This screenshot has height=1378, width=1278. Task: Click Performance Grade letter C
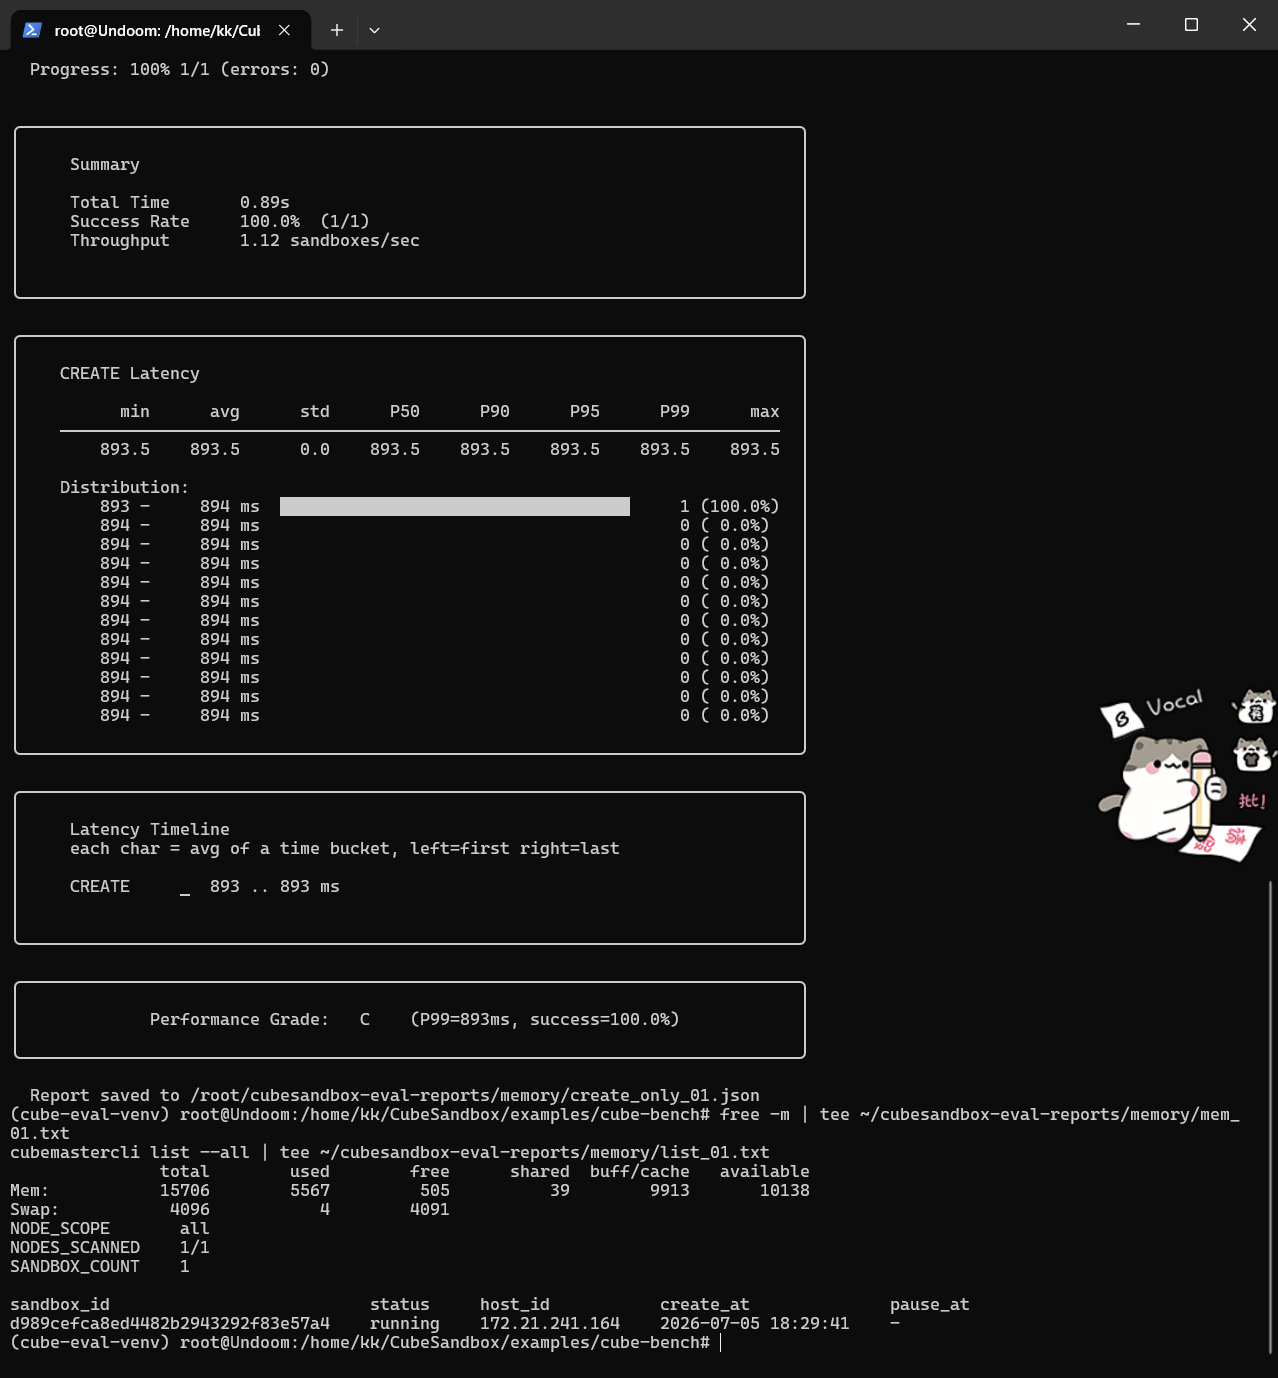[365, 1019]
